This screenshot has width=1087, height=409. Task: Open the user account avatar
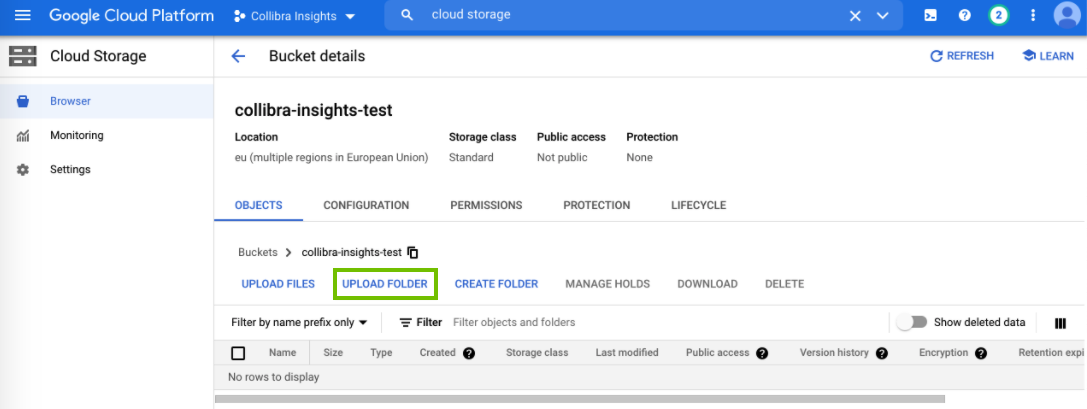[1068, 16]
